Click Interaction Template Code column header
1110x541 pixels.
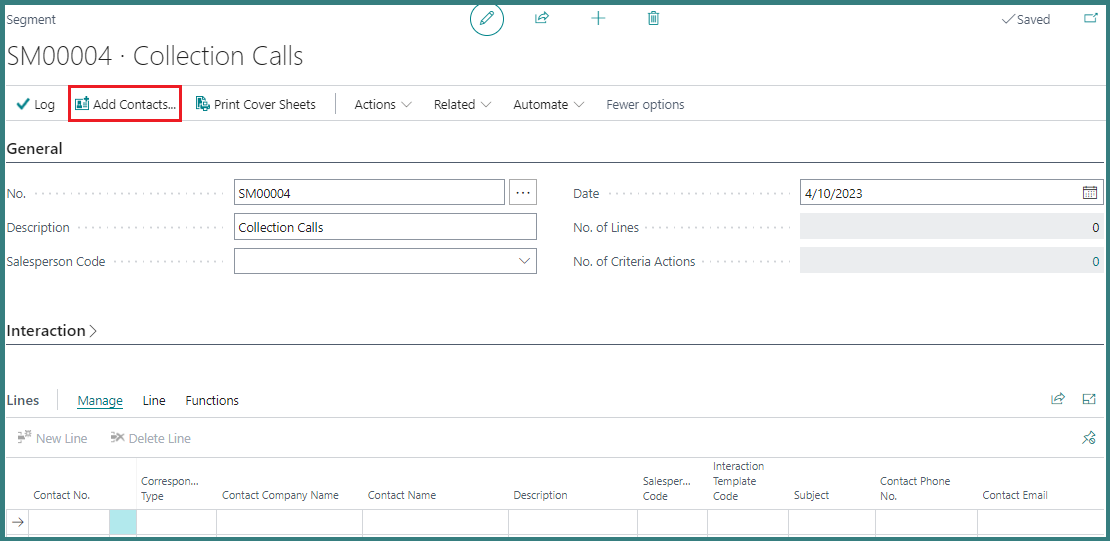pos(738,481)
